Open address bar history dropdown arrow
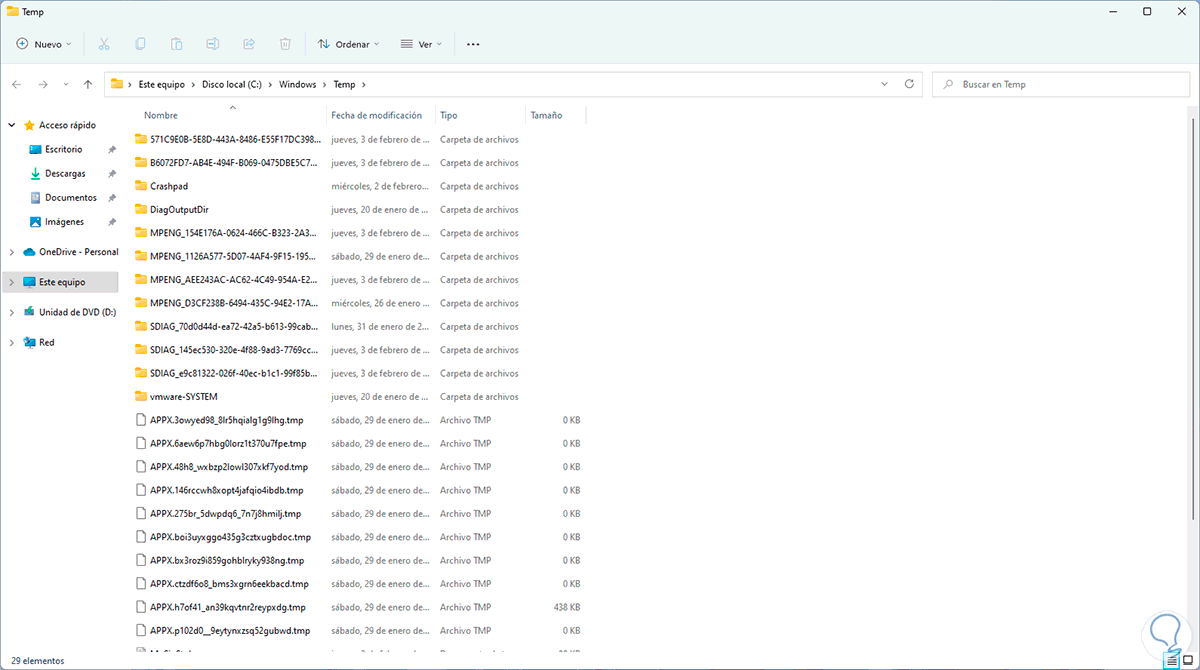The width and height of the screenshot is (1200, 670). [882, 84]
